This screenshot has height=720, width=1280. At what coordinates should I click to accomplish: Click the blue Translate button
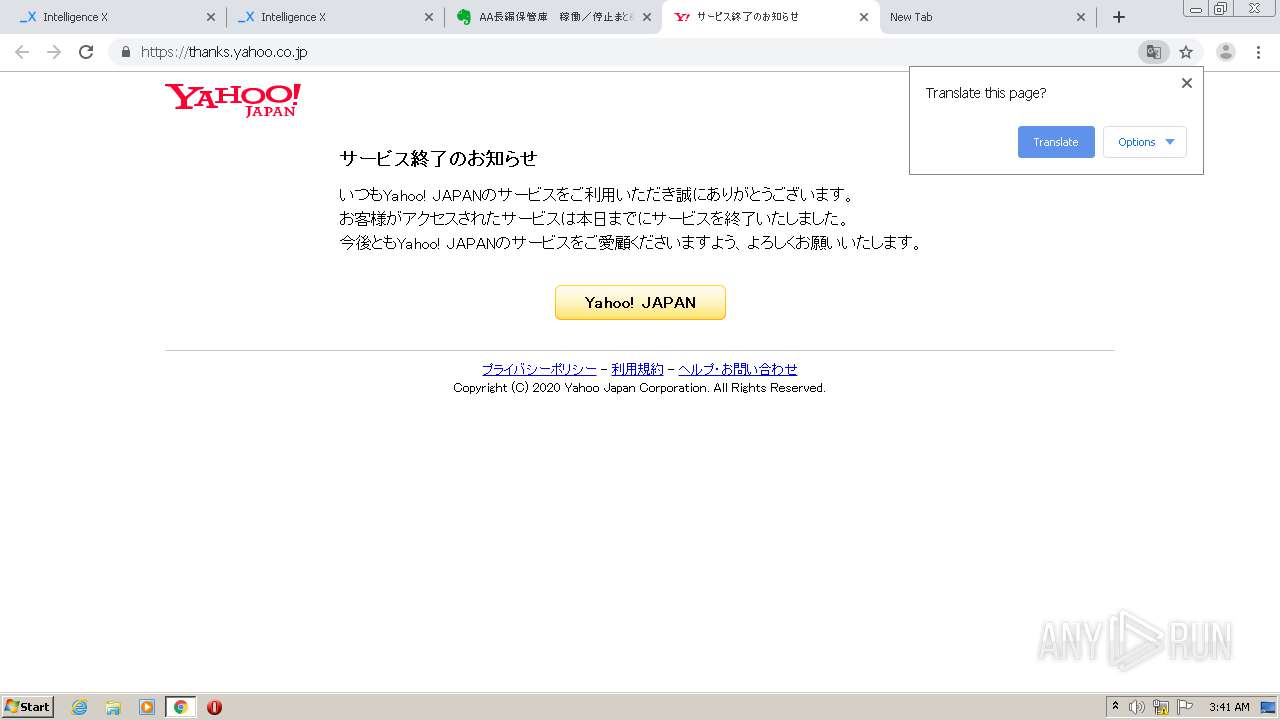pos(1056,142)
